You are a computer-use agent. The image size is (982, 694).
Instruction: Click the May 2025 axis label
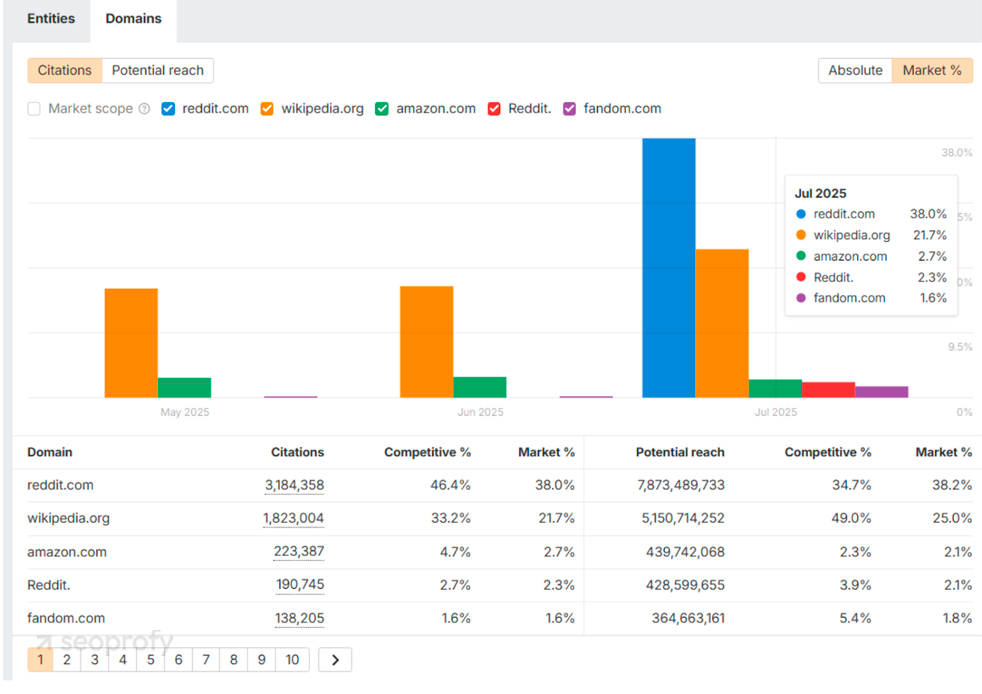[185, 412]
